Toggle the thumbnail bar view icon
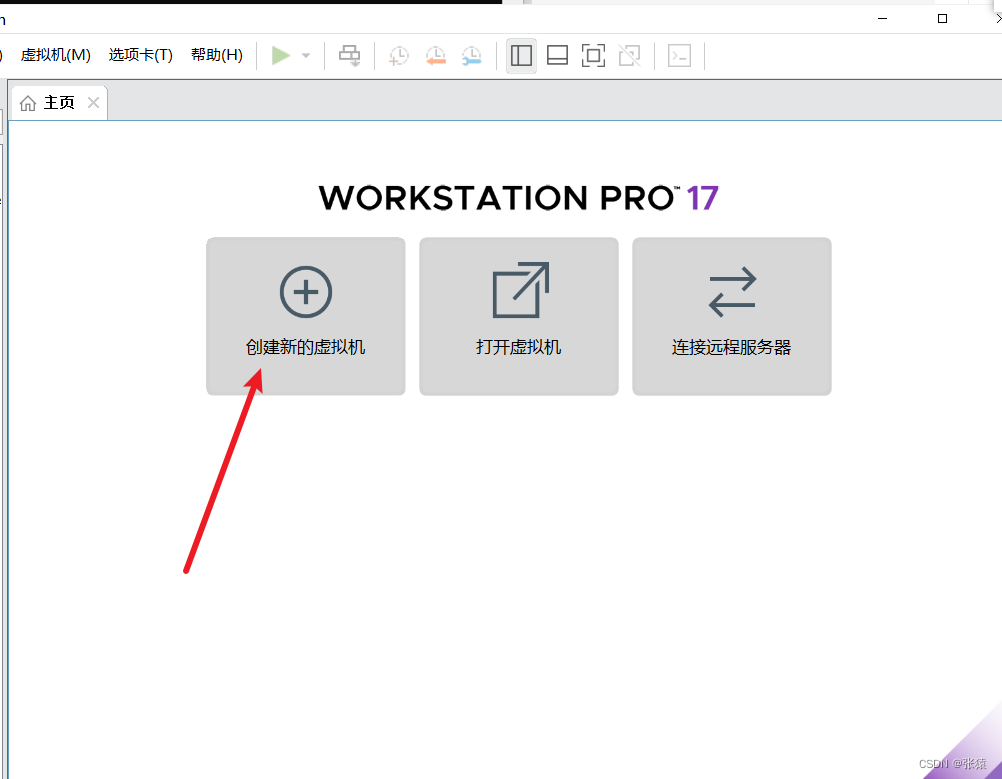Viewport: 1002px width, 779px height. click(x=557, y=56)
